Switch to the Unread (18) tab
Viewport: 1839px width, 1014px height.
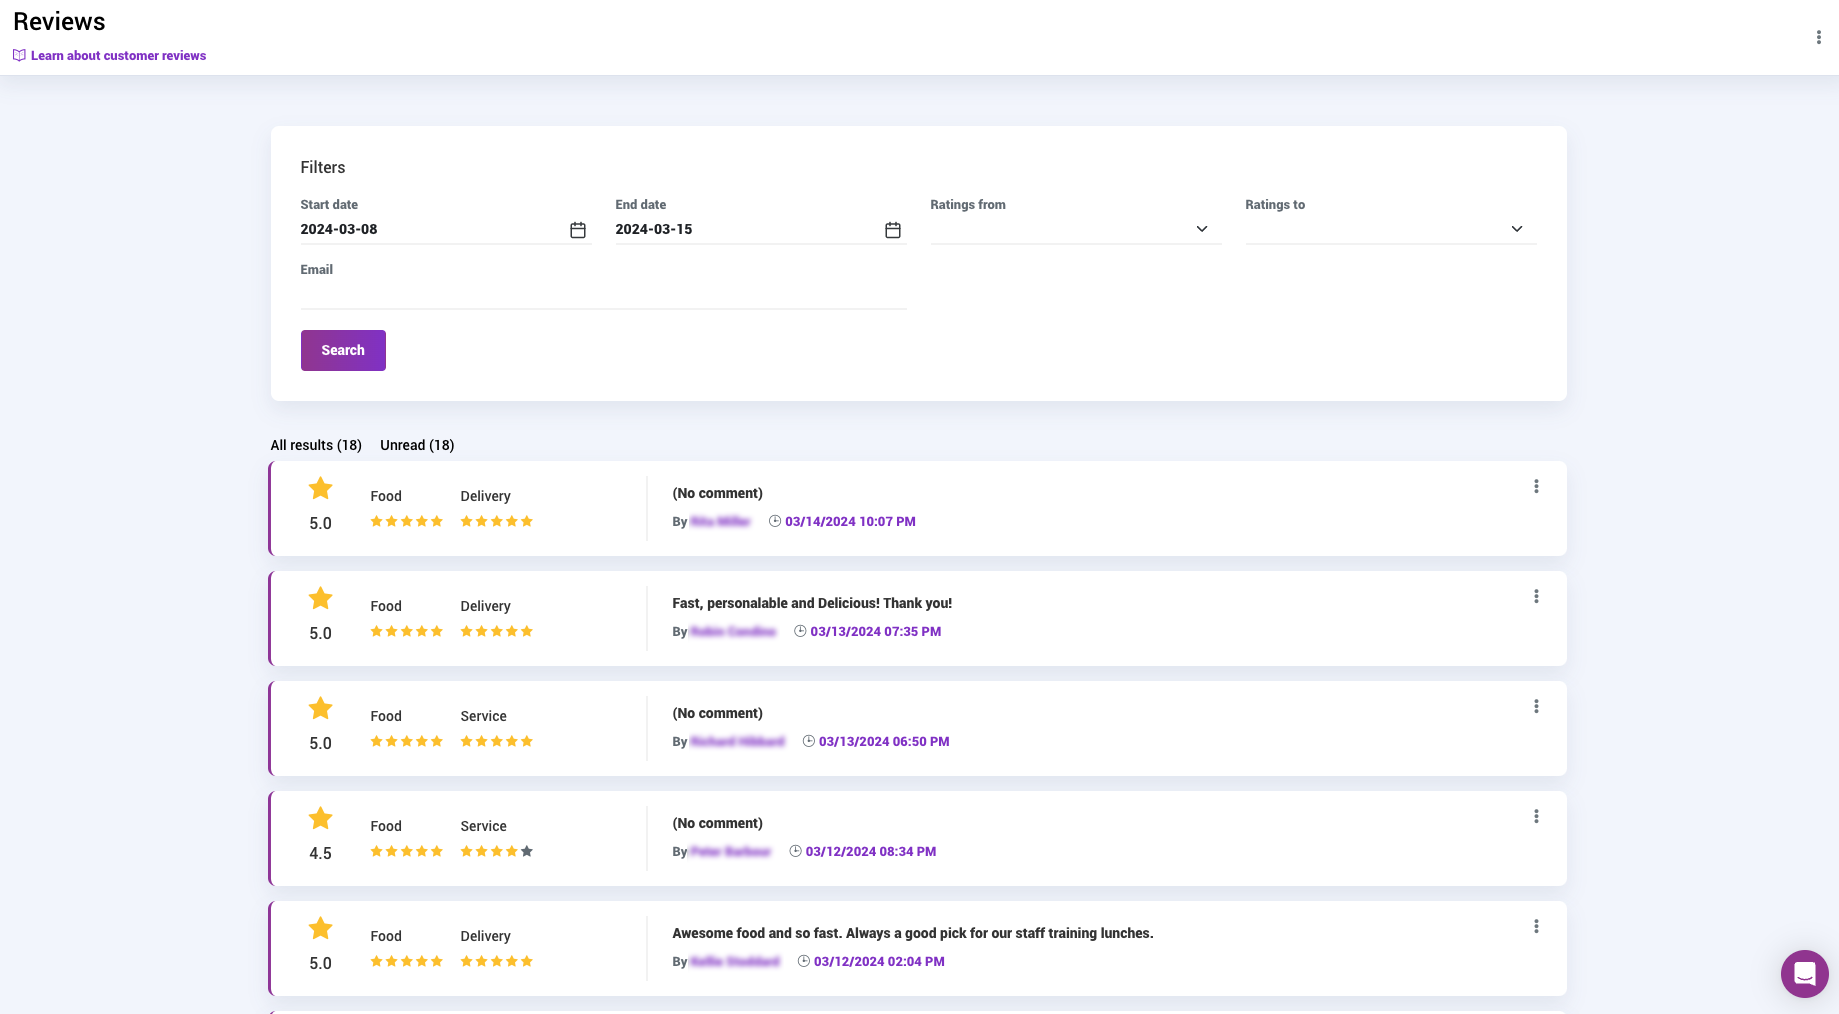click(x=417, y=445)
